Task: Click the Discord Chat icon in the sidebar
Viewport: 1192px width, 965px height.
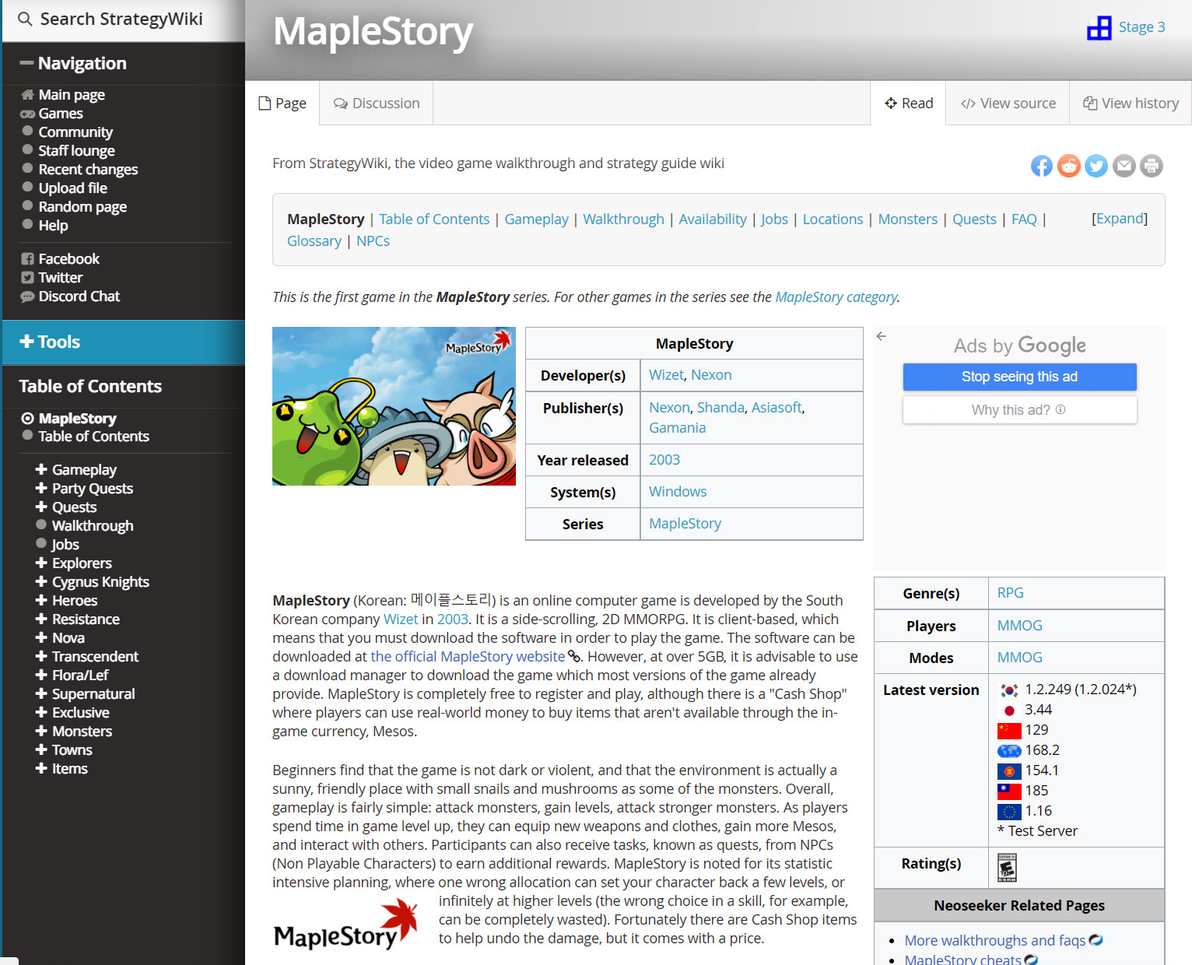Action: [x=27, y=297]
